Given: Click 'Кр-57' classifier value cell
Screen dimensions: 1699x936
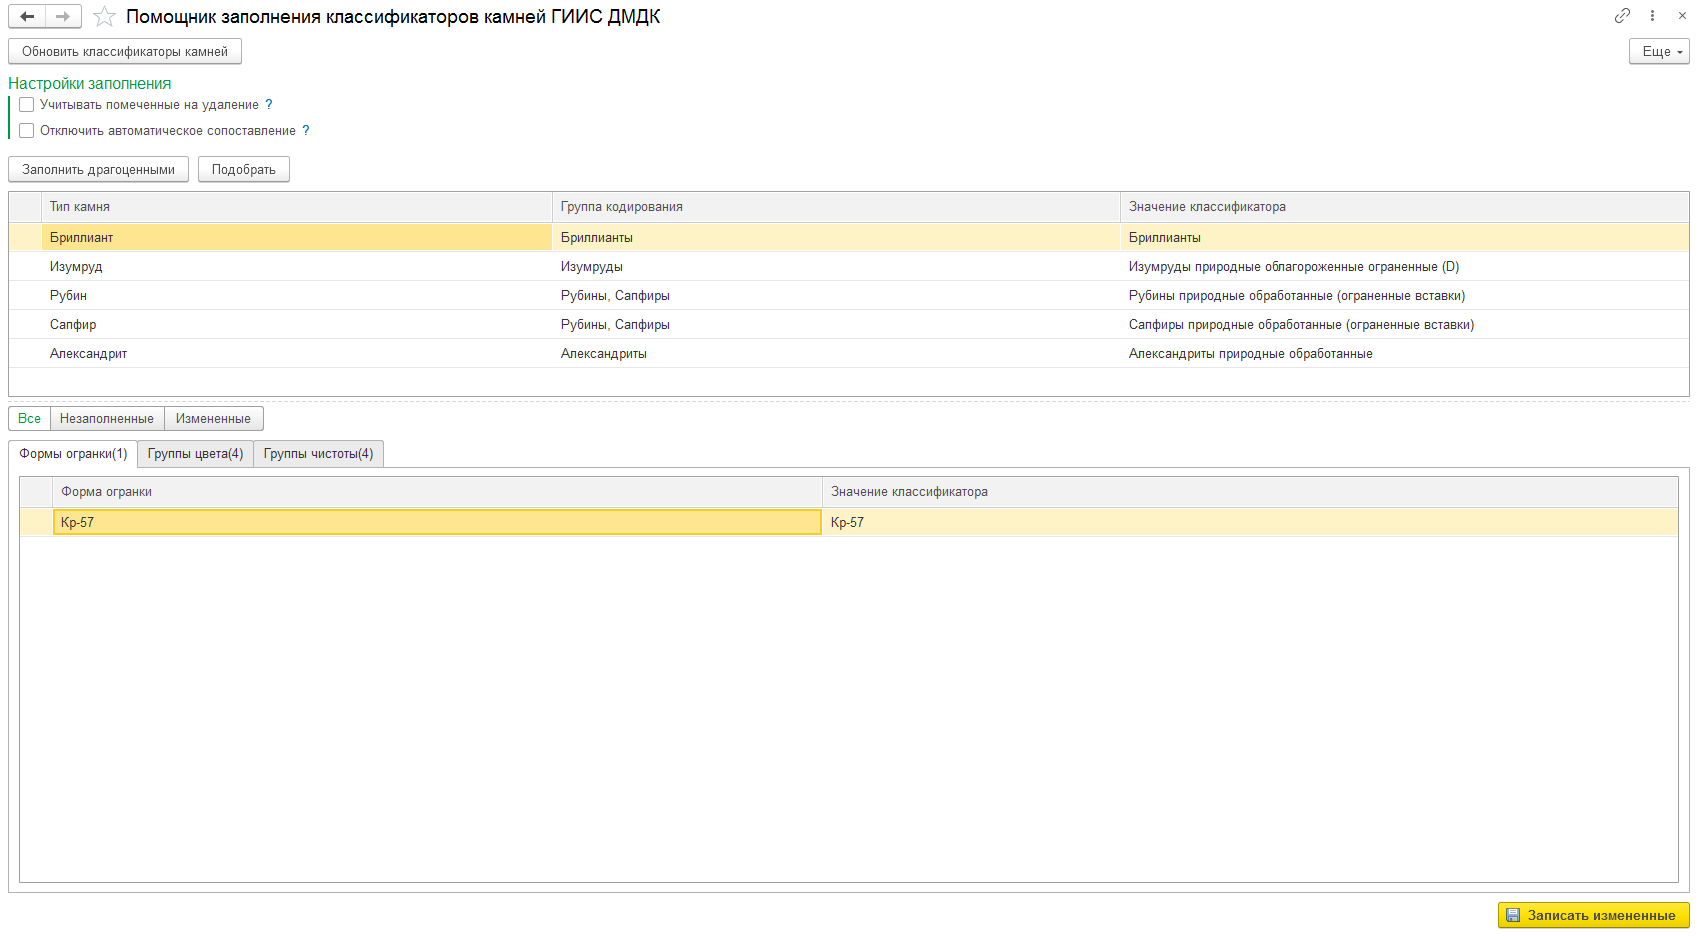Looking at the screenshot, I should 1250,522.
